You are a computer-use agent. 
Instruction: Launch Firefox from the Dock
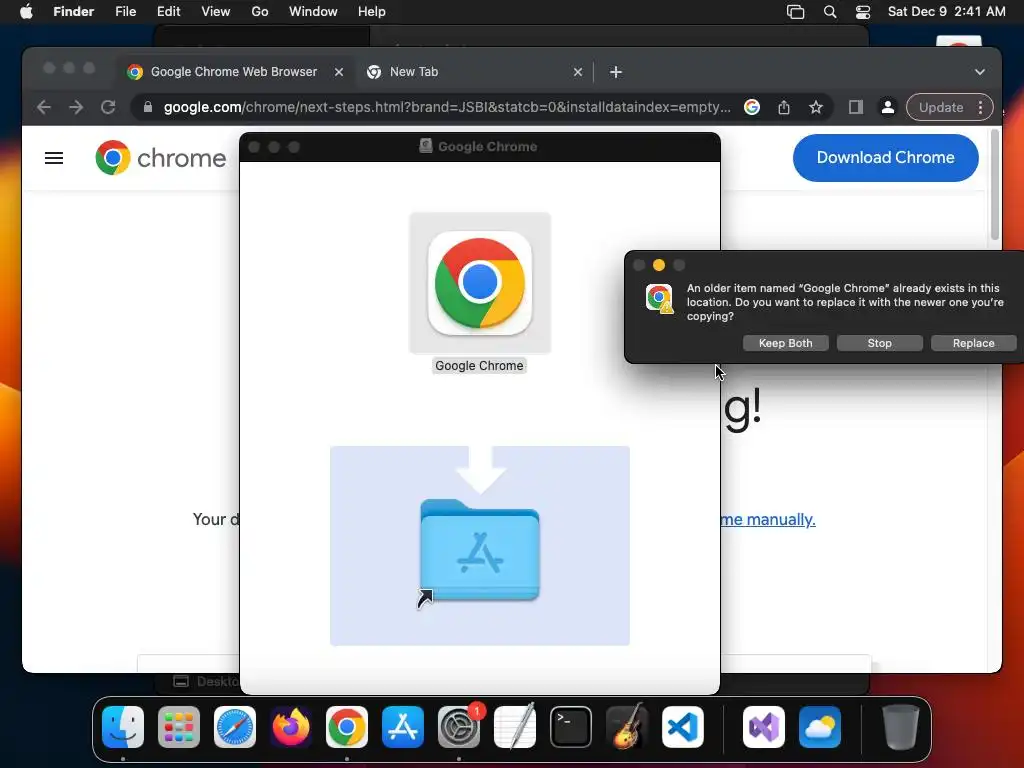(x=291, y=727)
